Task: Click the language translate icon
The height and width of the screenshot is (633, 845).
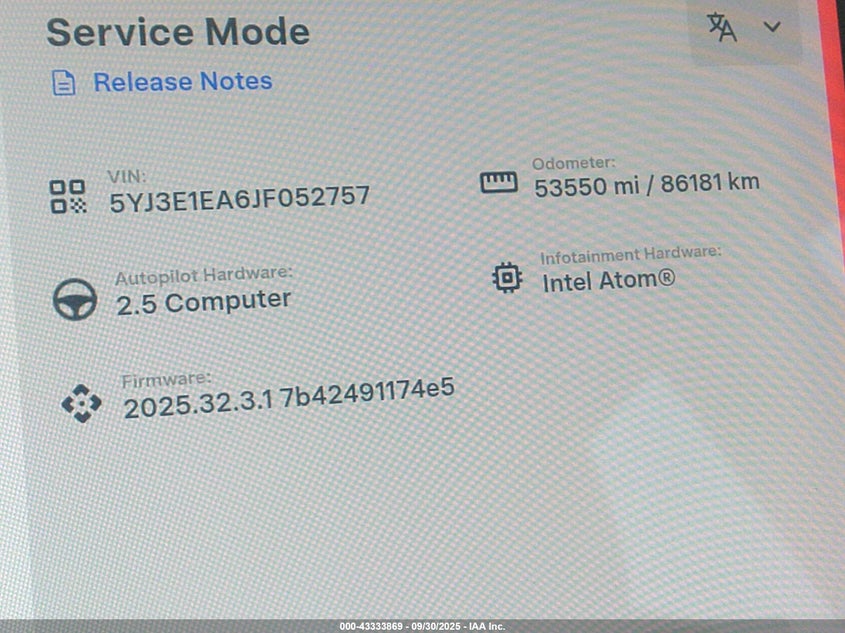Action: tap(722, 28)
